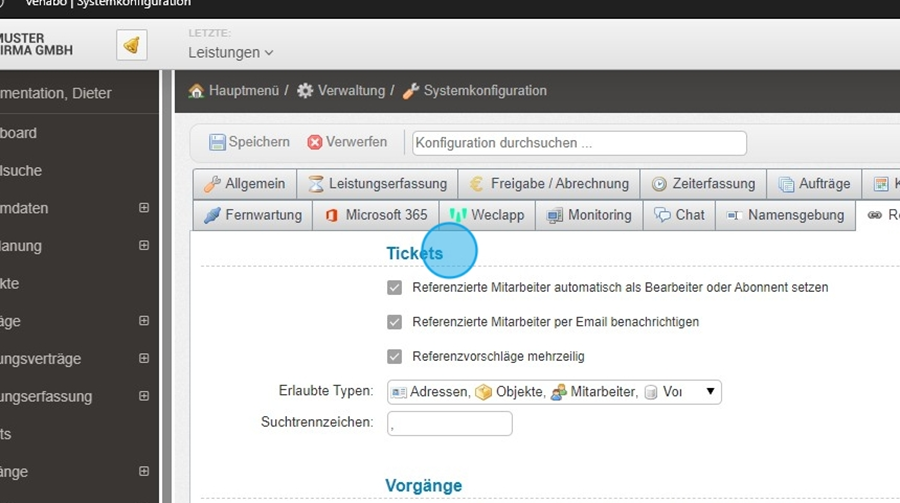Image resolution: width=900 pixels, height=503 pixels.
Task: Click the Verwaltung gear icon in breadcrumb
Action: click(305, 91)
